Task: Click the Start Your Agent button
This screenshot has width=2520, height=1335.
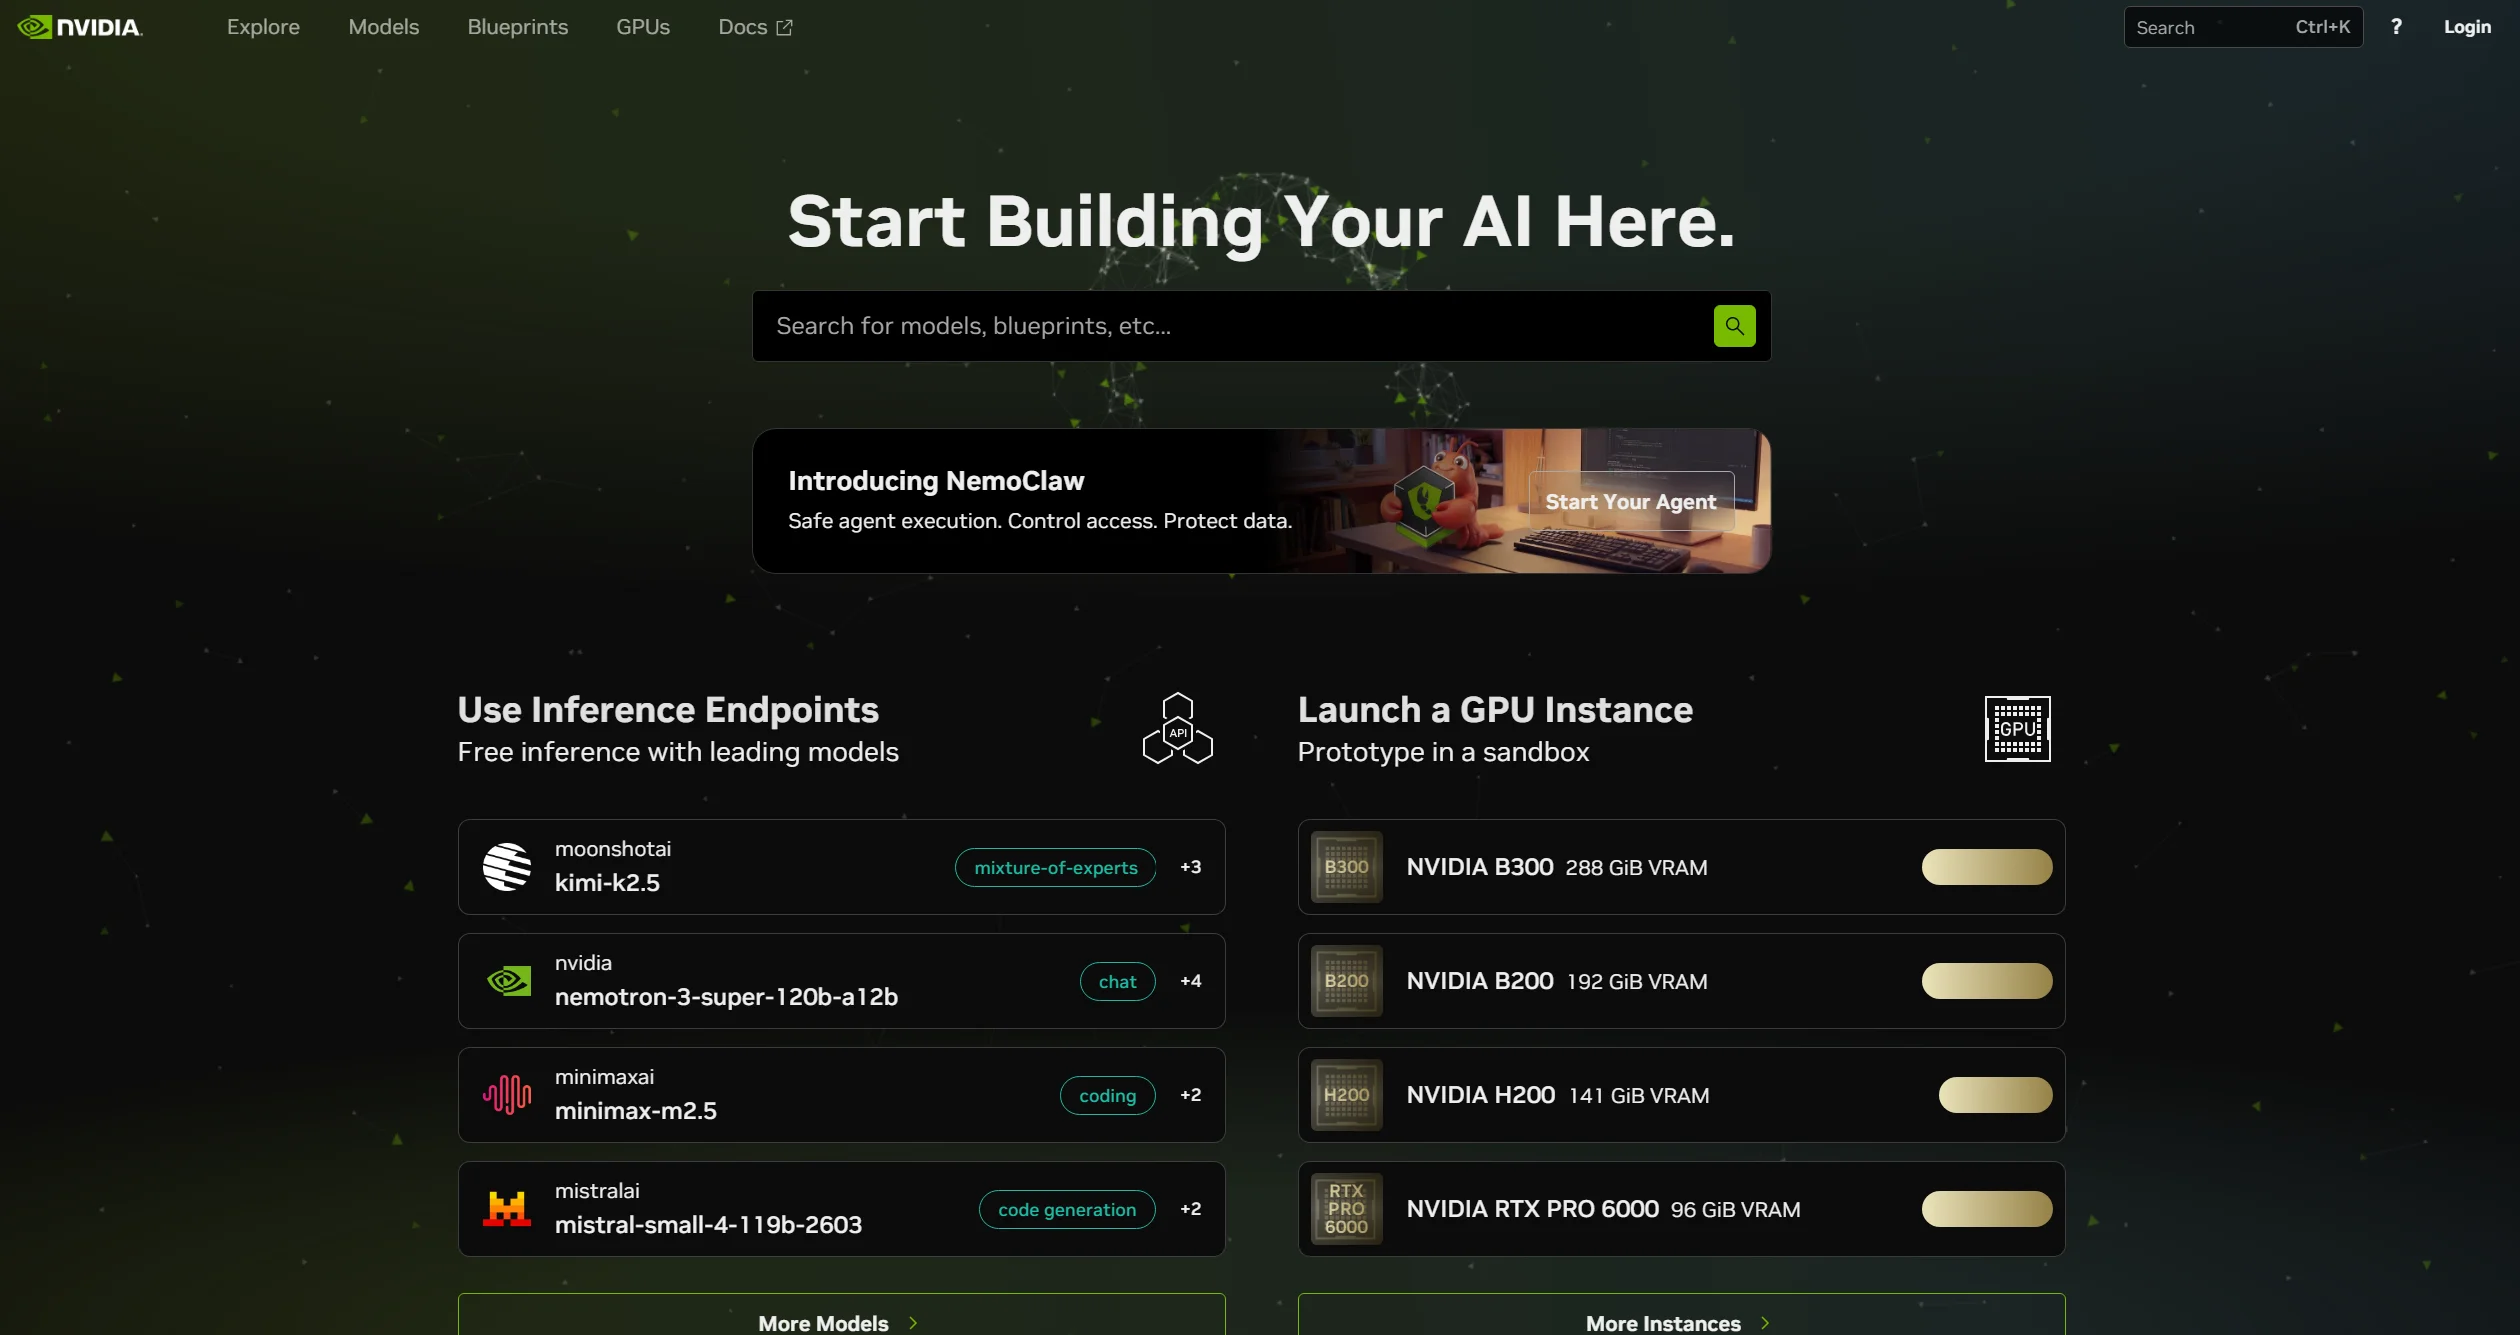Action: [x=1630, y=502]
